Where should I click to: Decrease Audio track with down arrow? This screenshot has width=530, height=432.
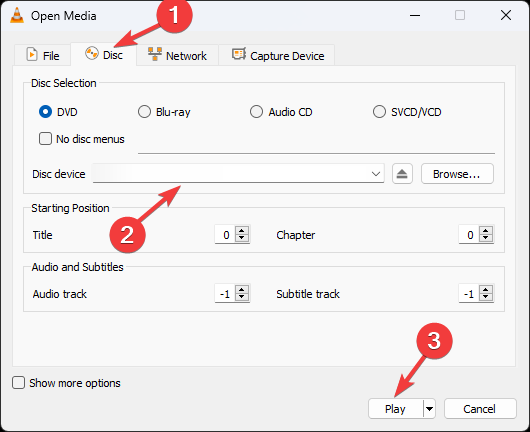point(242,297)
